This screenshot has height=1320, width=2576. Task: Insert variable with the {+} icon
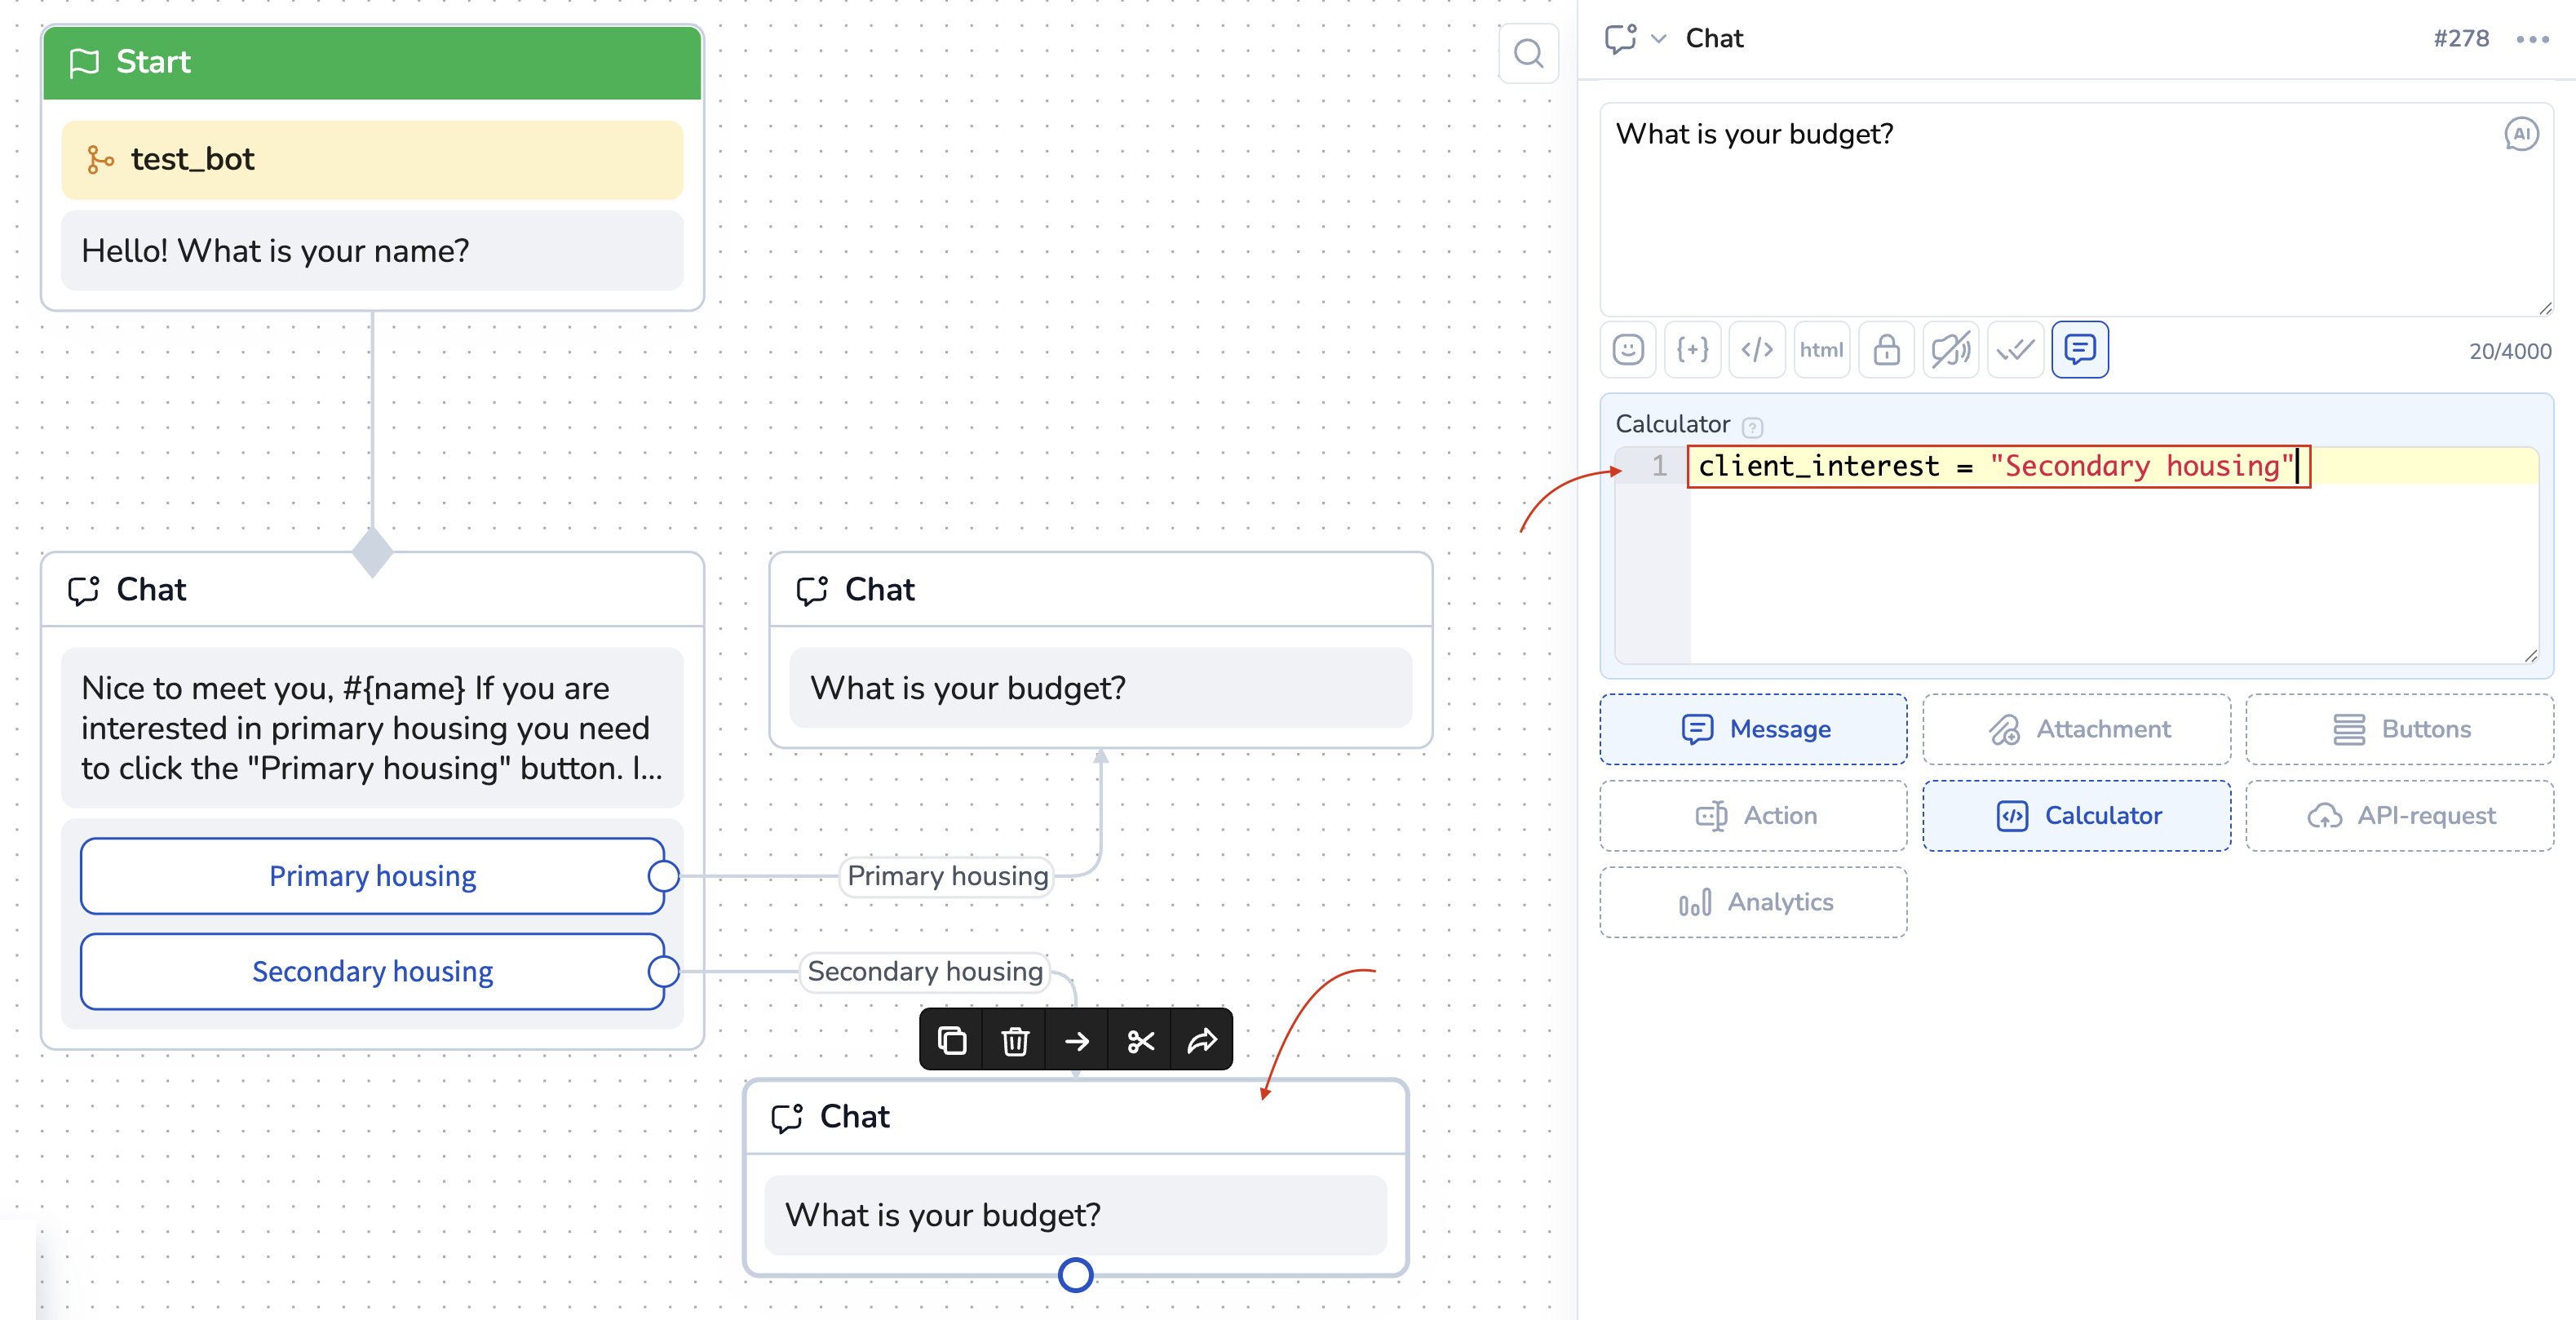coord(1692,350)
